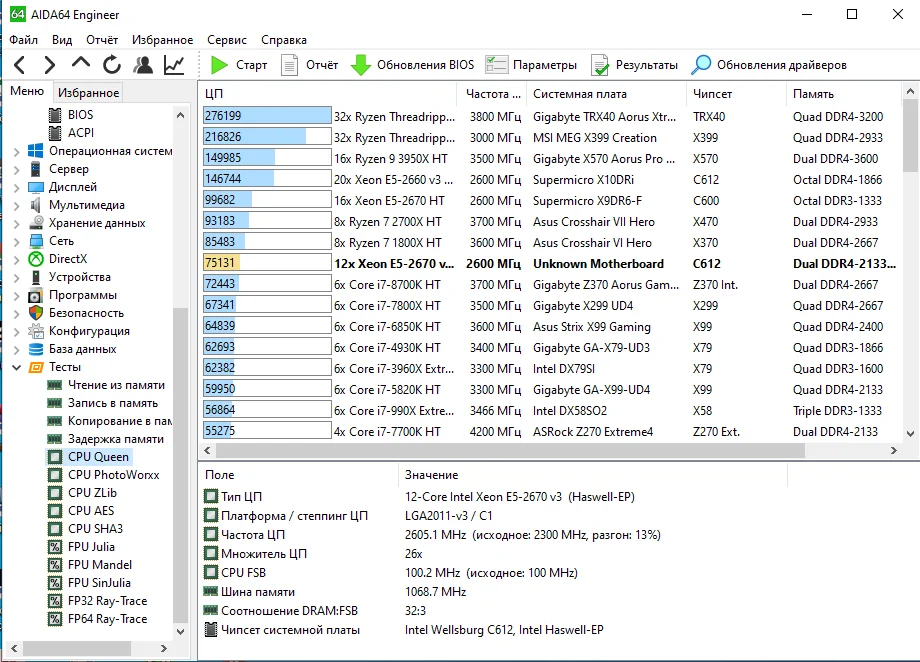Image resolution: width=920 pixels, height=662 pixels.
Task: Click the menu tree scroll-down arrow
Action: pyautogui.click(x=181, y=631)
